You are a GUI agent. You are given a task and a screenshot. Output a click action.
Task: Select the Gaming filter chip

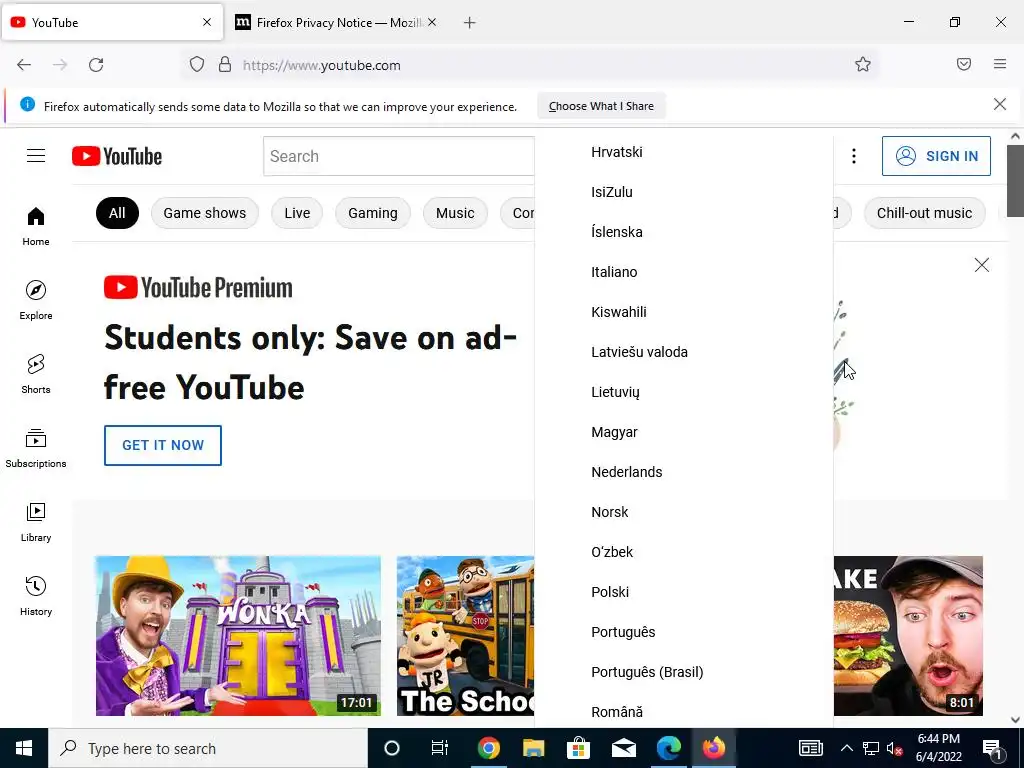(x=373, y=213)
